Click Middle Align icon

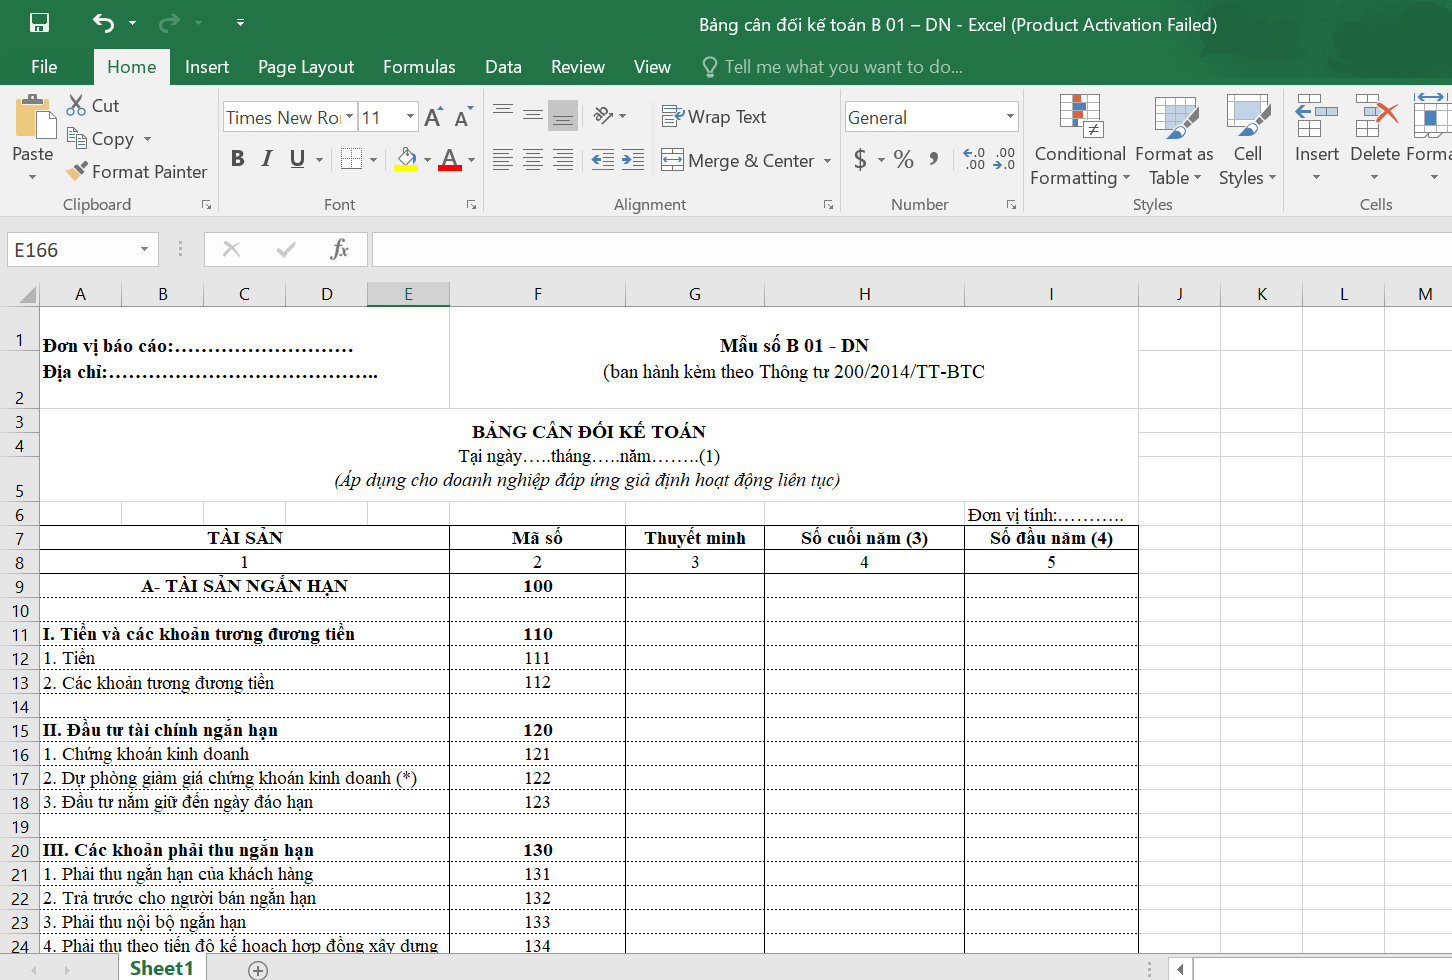533,115
